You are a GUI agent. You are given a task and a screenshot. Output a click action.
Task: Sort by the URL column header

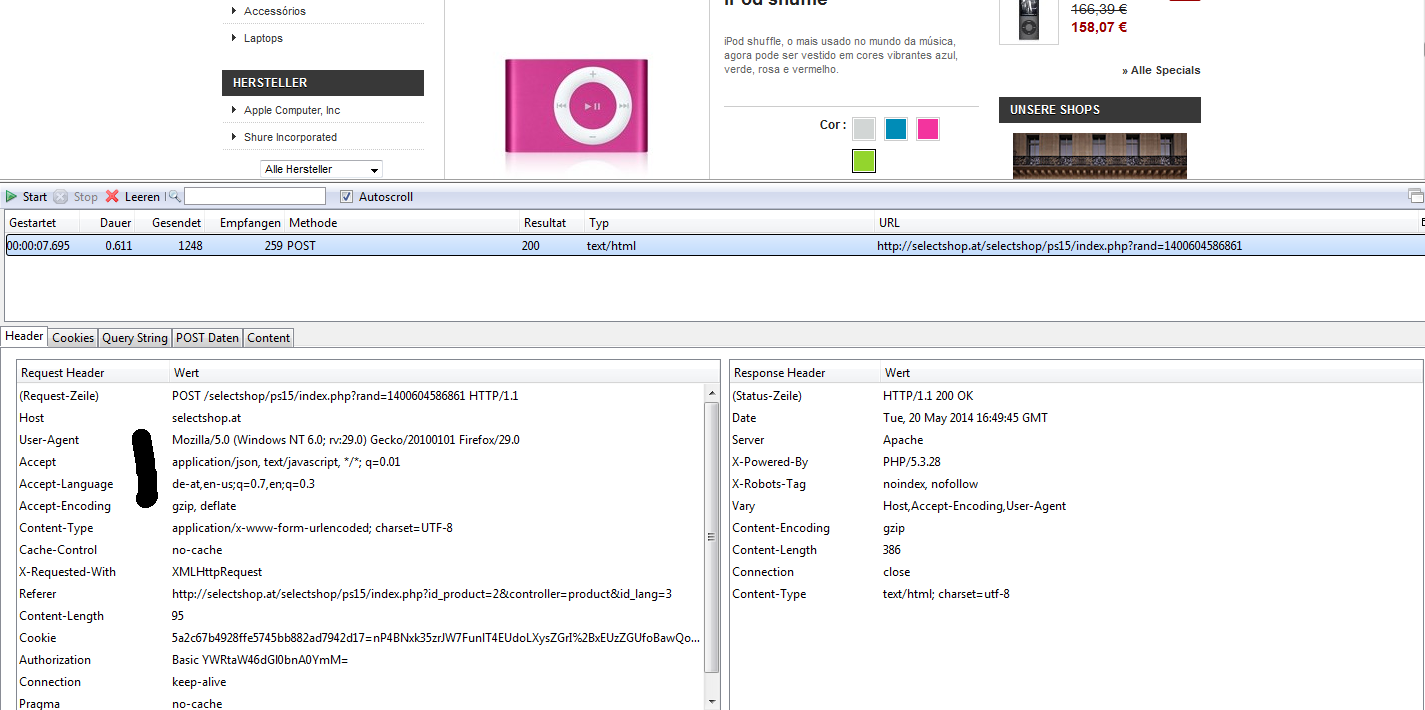pyautogui.click(x=1146, y=223)
